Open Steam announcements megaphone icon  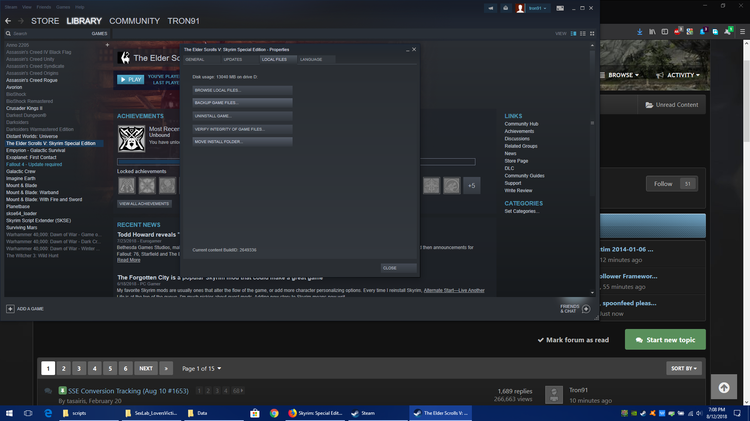(490, 8)
